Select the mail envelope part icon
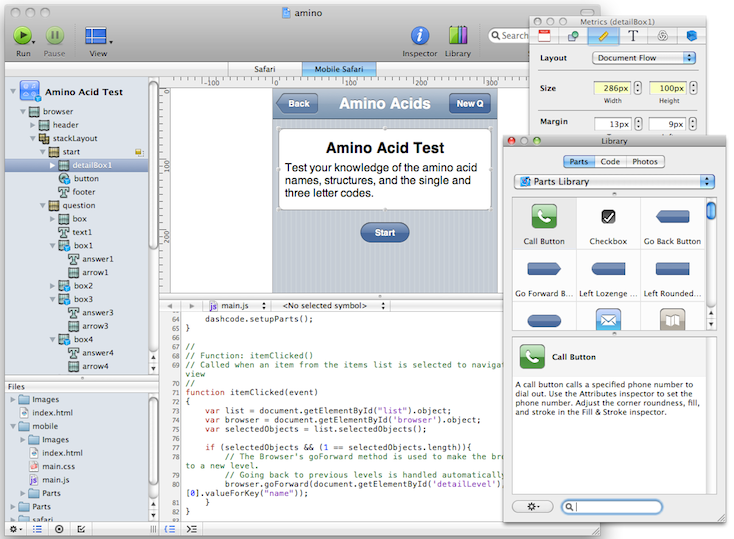The image size is (734, 539). (608, 319)
